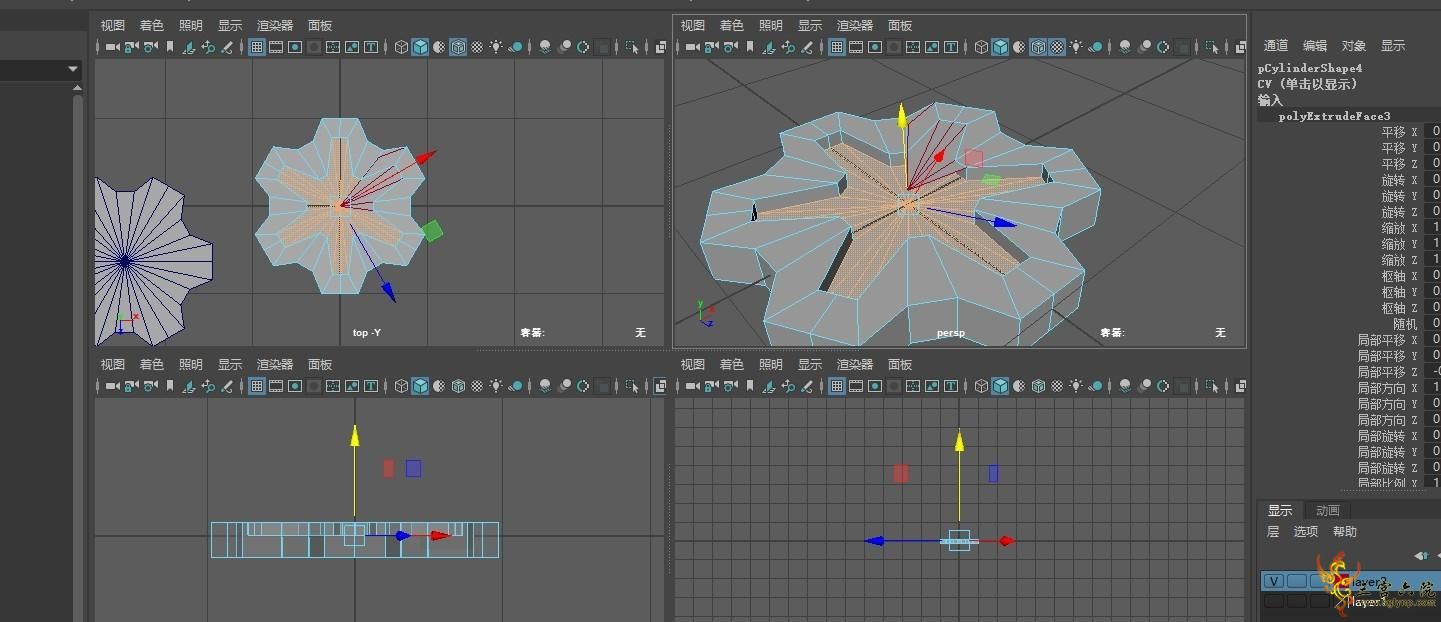Click Gate Mask icon in perspective viewport
The height and width of the screenshot is (622, 1441).
[x=894, y=47]
